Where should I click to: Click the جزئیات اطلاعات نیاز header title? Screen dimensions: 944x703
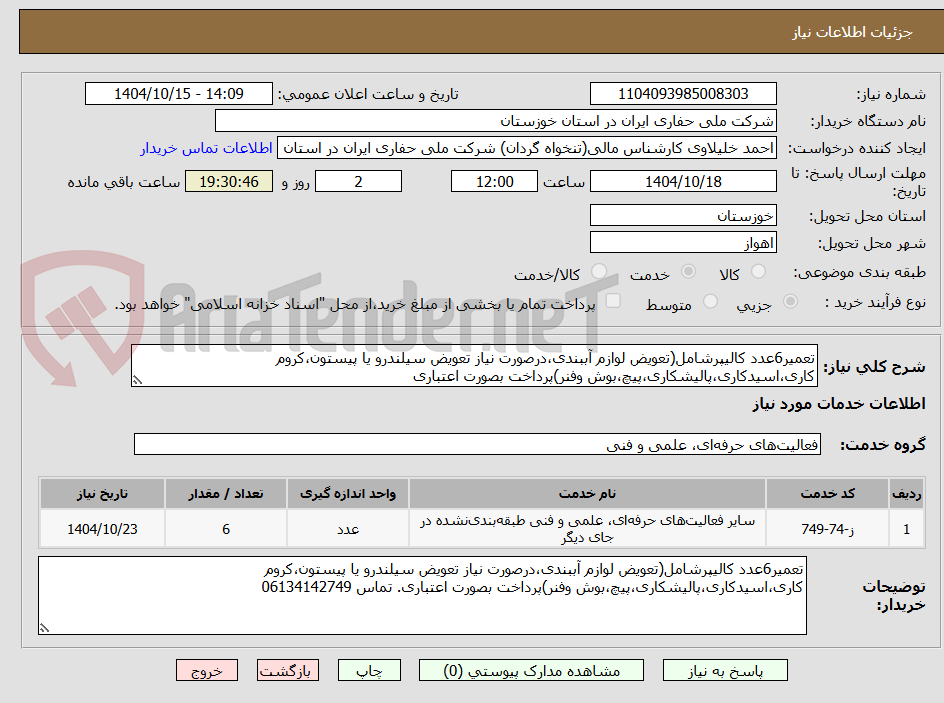click(x=852, y=32)
